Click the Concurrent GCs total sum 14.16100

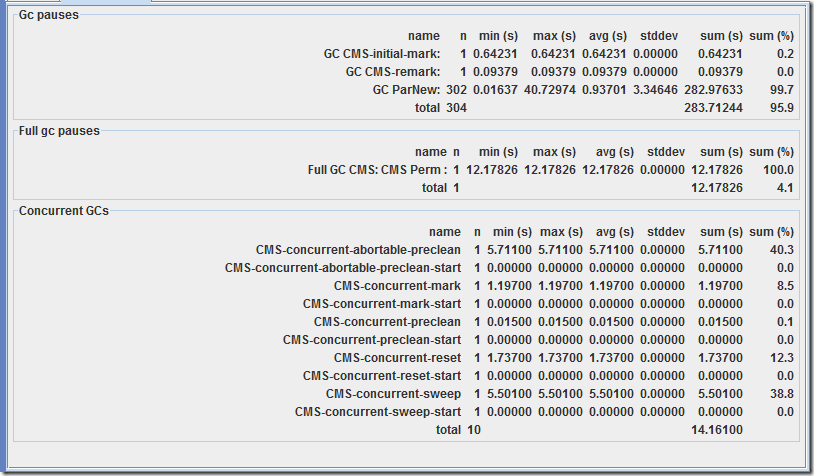point(716,429)
